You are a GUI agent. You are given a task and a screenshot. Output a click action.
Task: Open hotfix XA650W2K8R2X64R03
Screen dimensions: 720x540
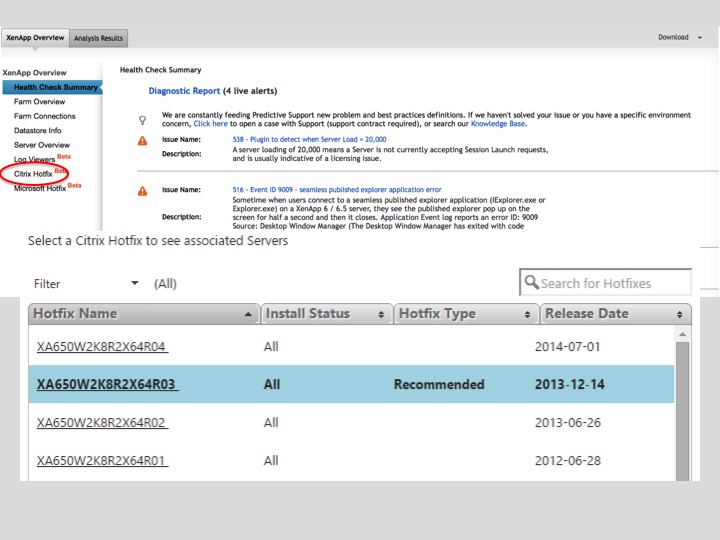pos(107,384)
